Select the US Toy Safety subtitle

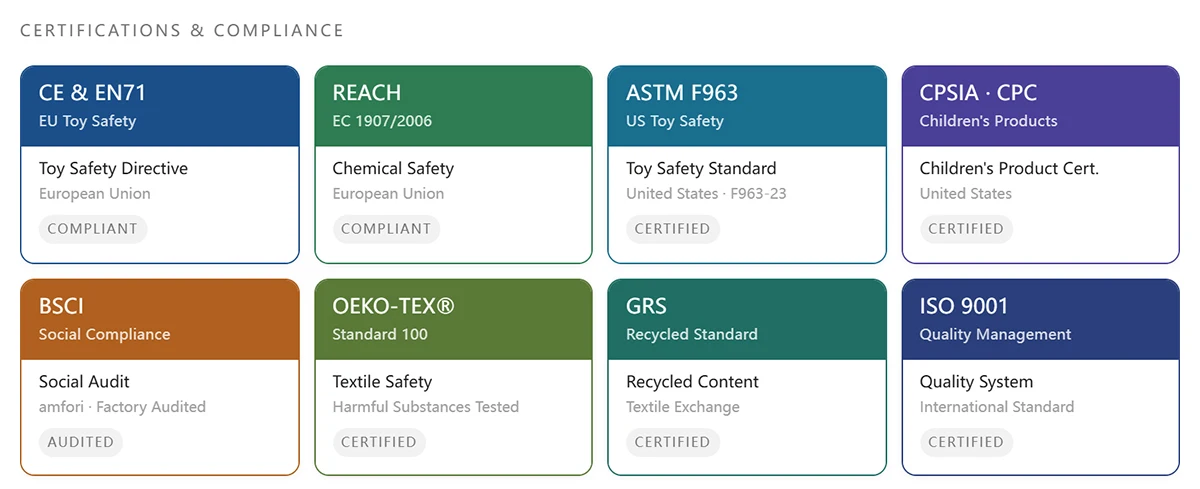tap(675, 121)
